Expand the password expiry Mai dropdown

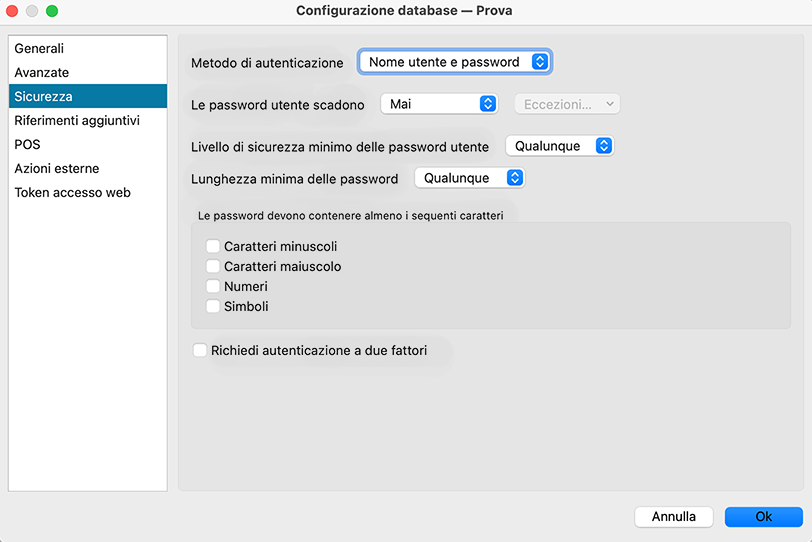[439, 104]
